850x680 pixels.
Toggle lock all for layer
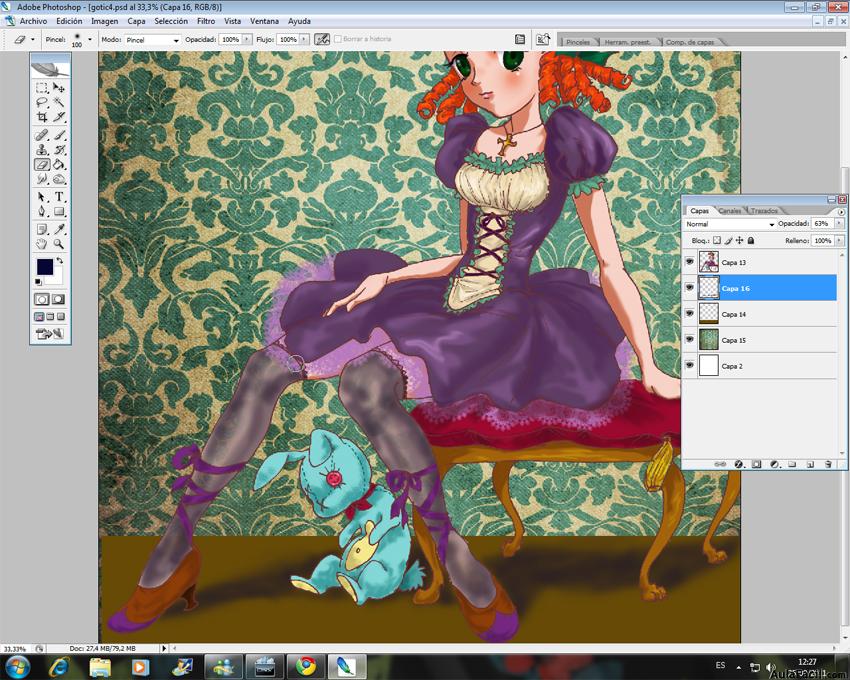tap(751, 240)
